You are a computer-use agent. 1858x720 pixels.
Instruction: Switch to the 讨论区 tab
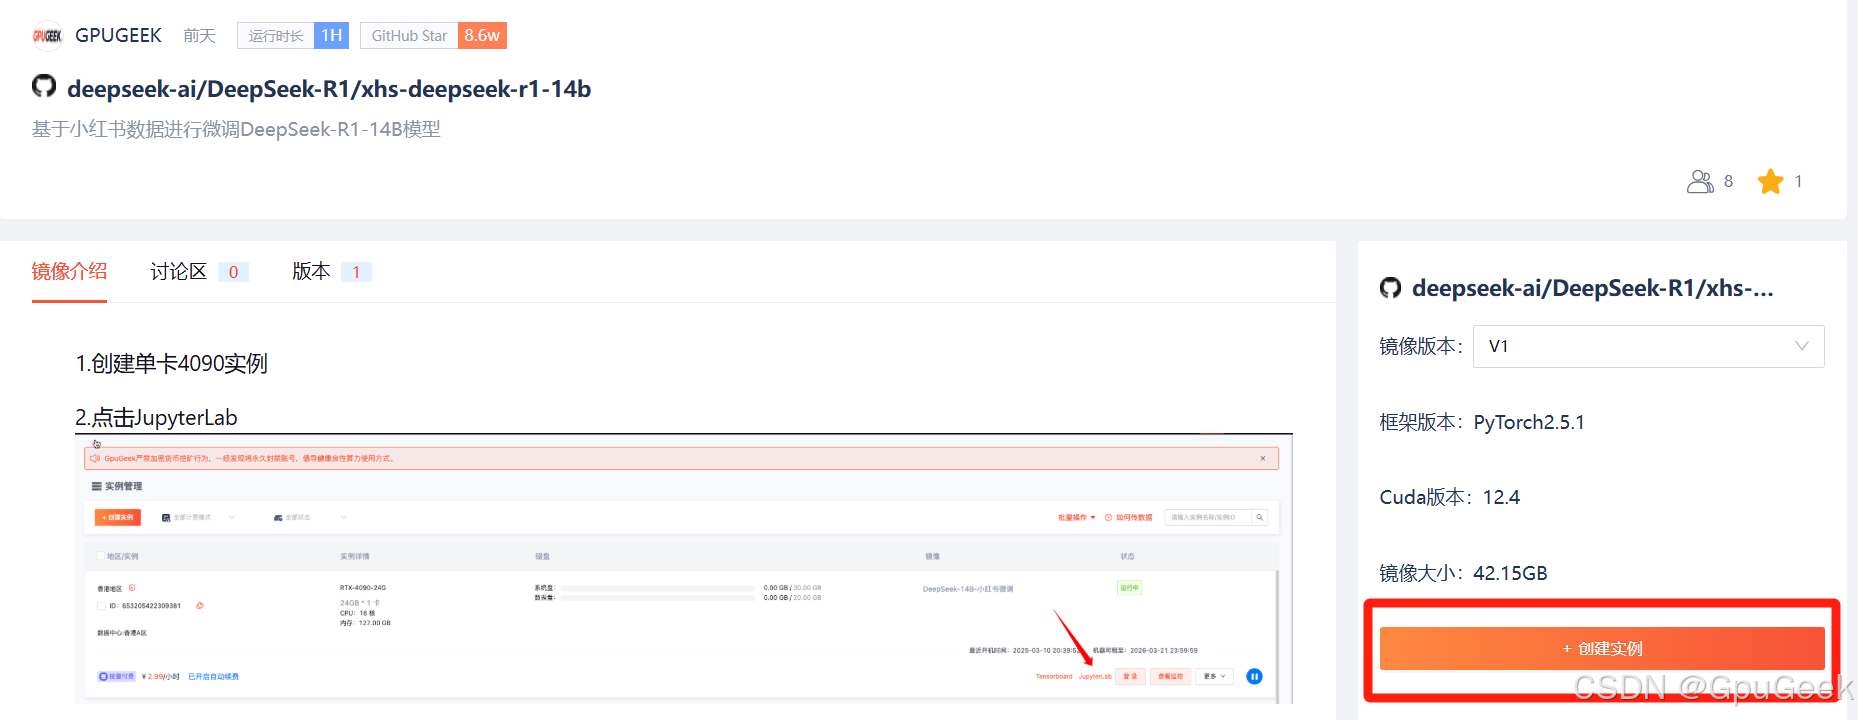[178, 271]
